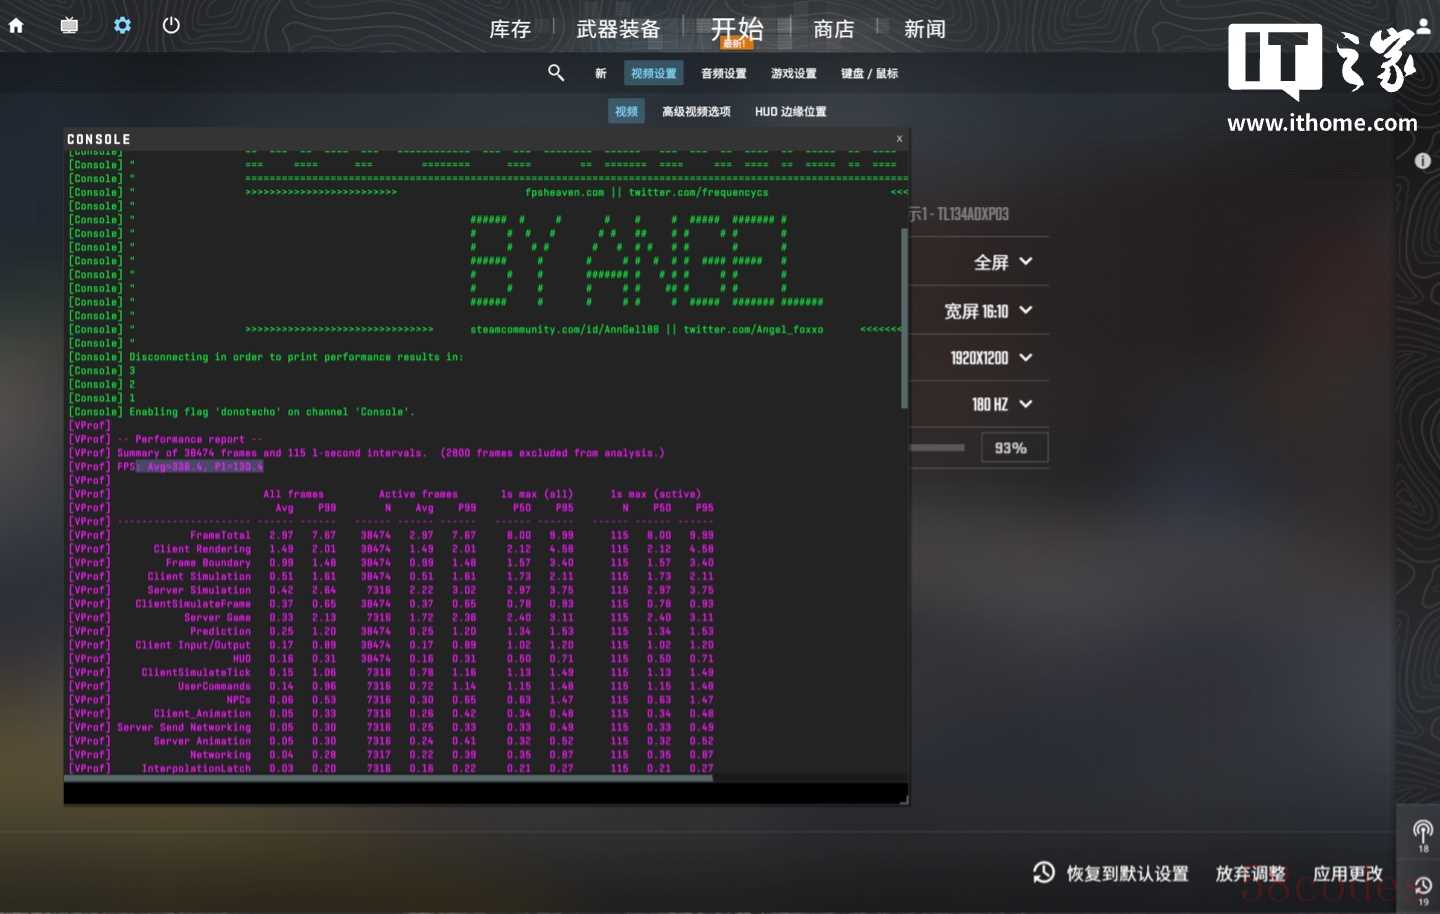Screen dimensions: 1440x914
Task: Open the 180 HZ refresh rate dropdown
Action: 1002,404
